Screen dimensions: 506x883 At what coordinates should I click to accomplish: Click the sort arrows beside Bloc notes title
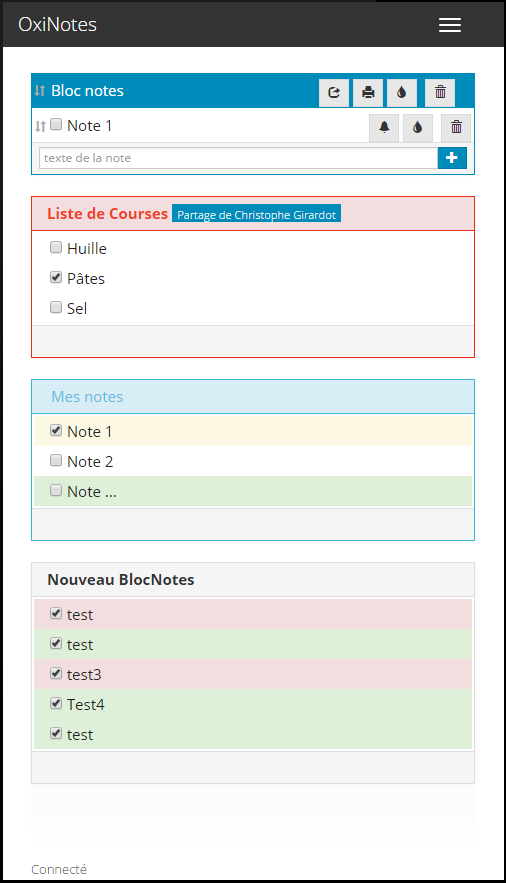pos(39,91)
